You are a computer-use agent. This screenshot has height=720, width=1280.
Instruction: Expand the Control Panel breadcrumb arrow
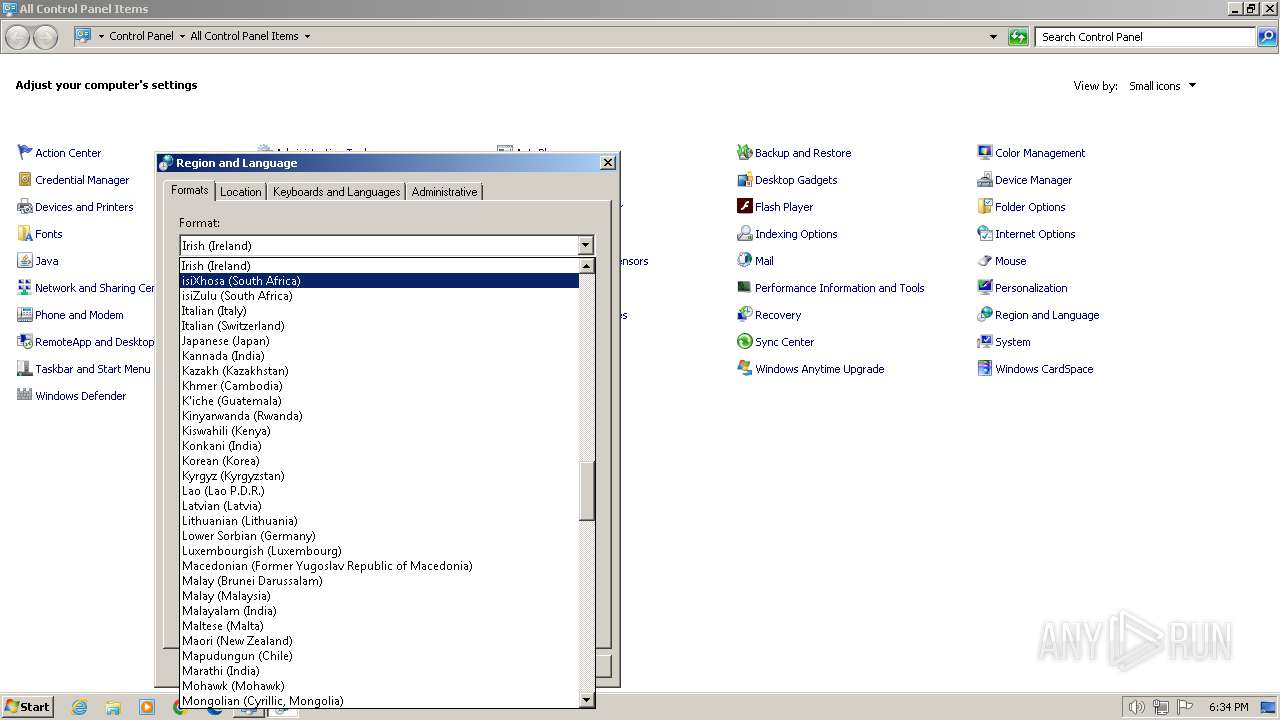coord(182,36)
